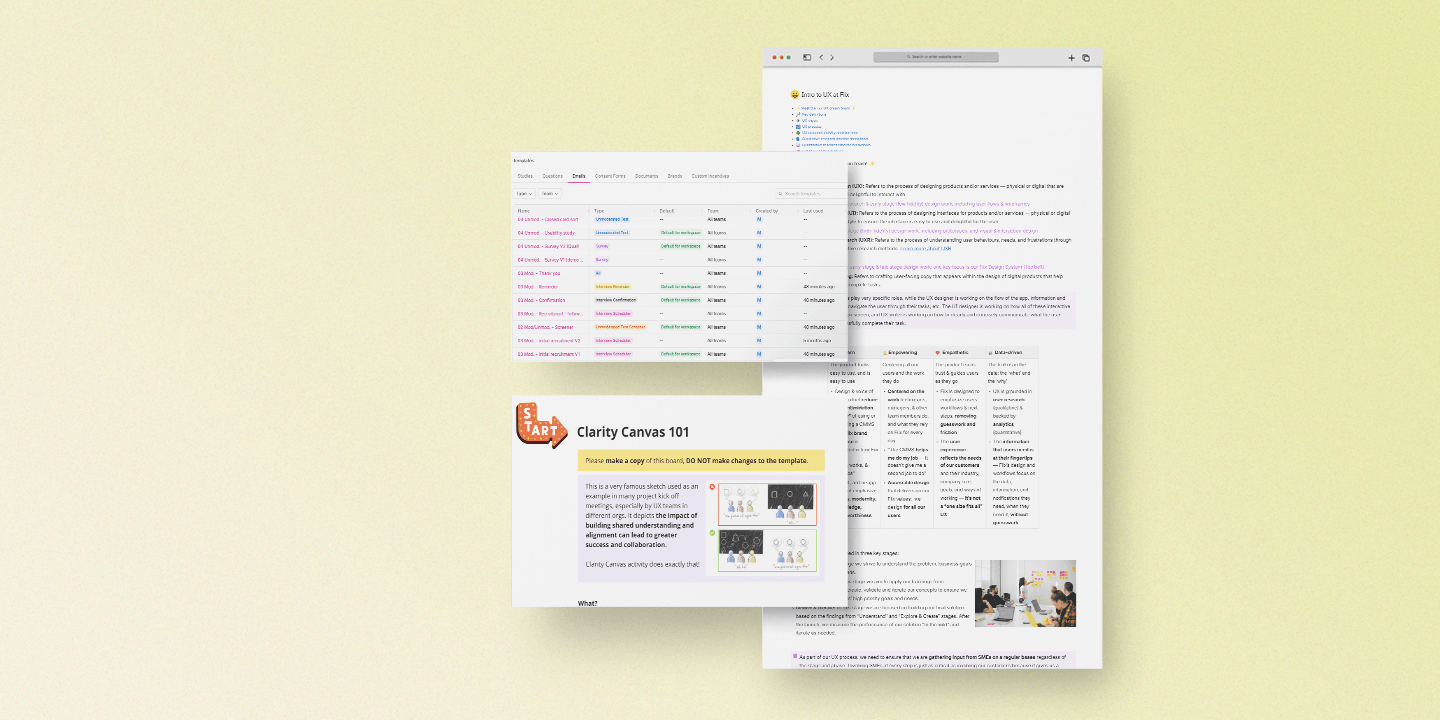Click the tab overview icon
The image size is (1440, 720).
1086,58
